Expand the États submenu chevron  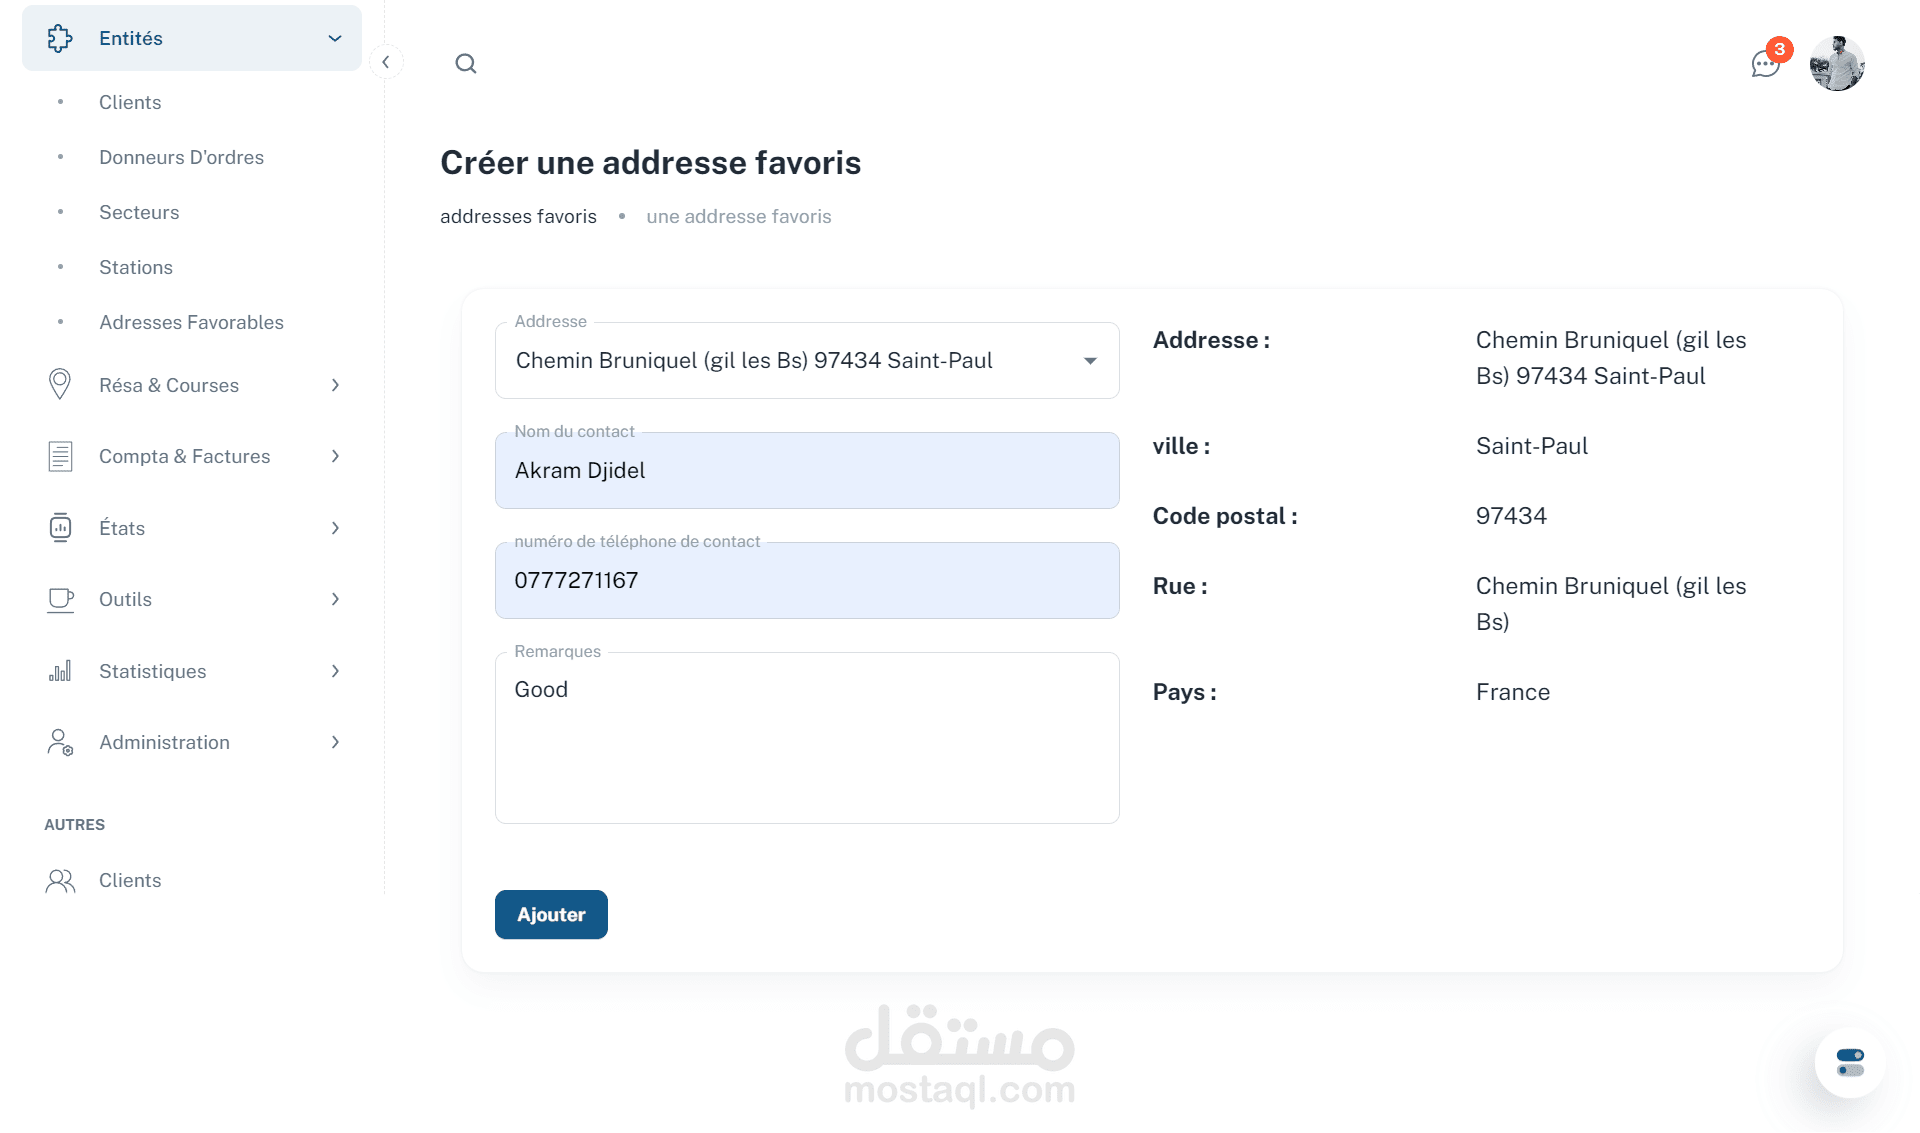pos(335,528)
